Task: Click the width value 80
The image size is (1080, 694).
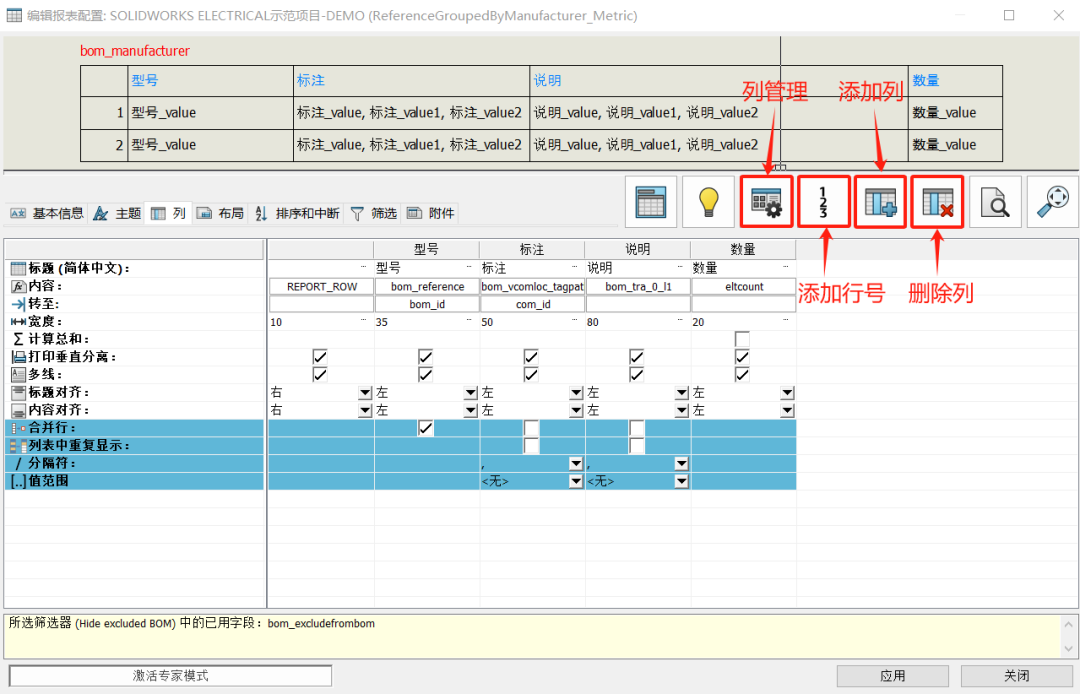Action: [x=592, y=322]
